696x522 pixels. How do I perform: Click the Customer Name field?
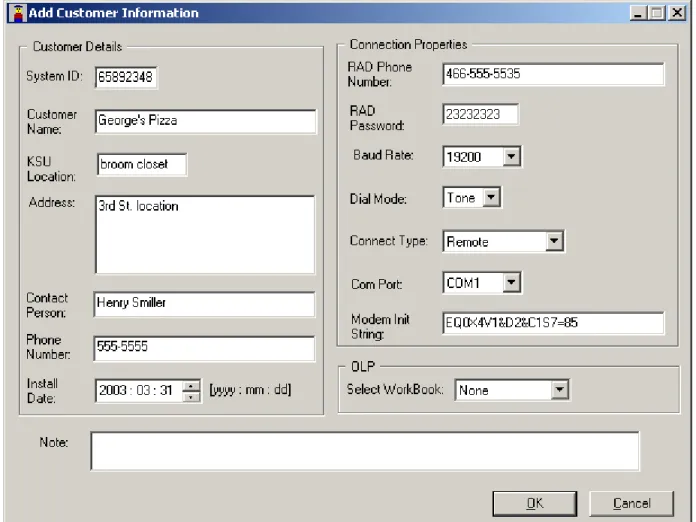point(206,121)
